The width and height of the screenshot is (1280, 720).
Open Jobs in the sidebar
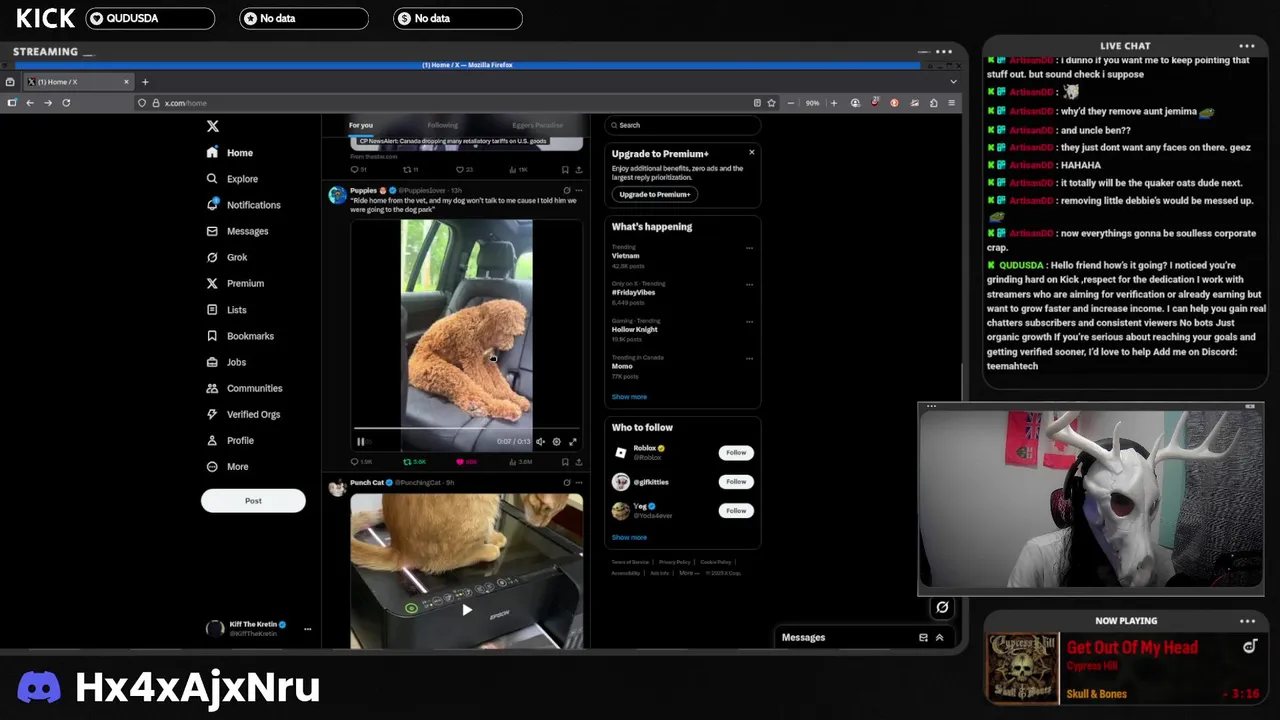(x=226, y=362)
